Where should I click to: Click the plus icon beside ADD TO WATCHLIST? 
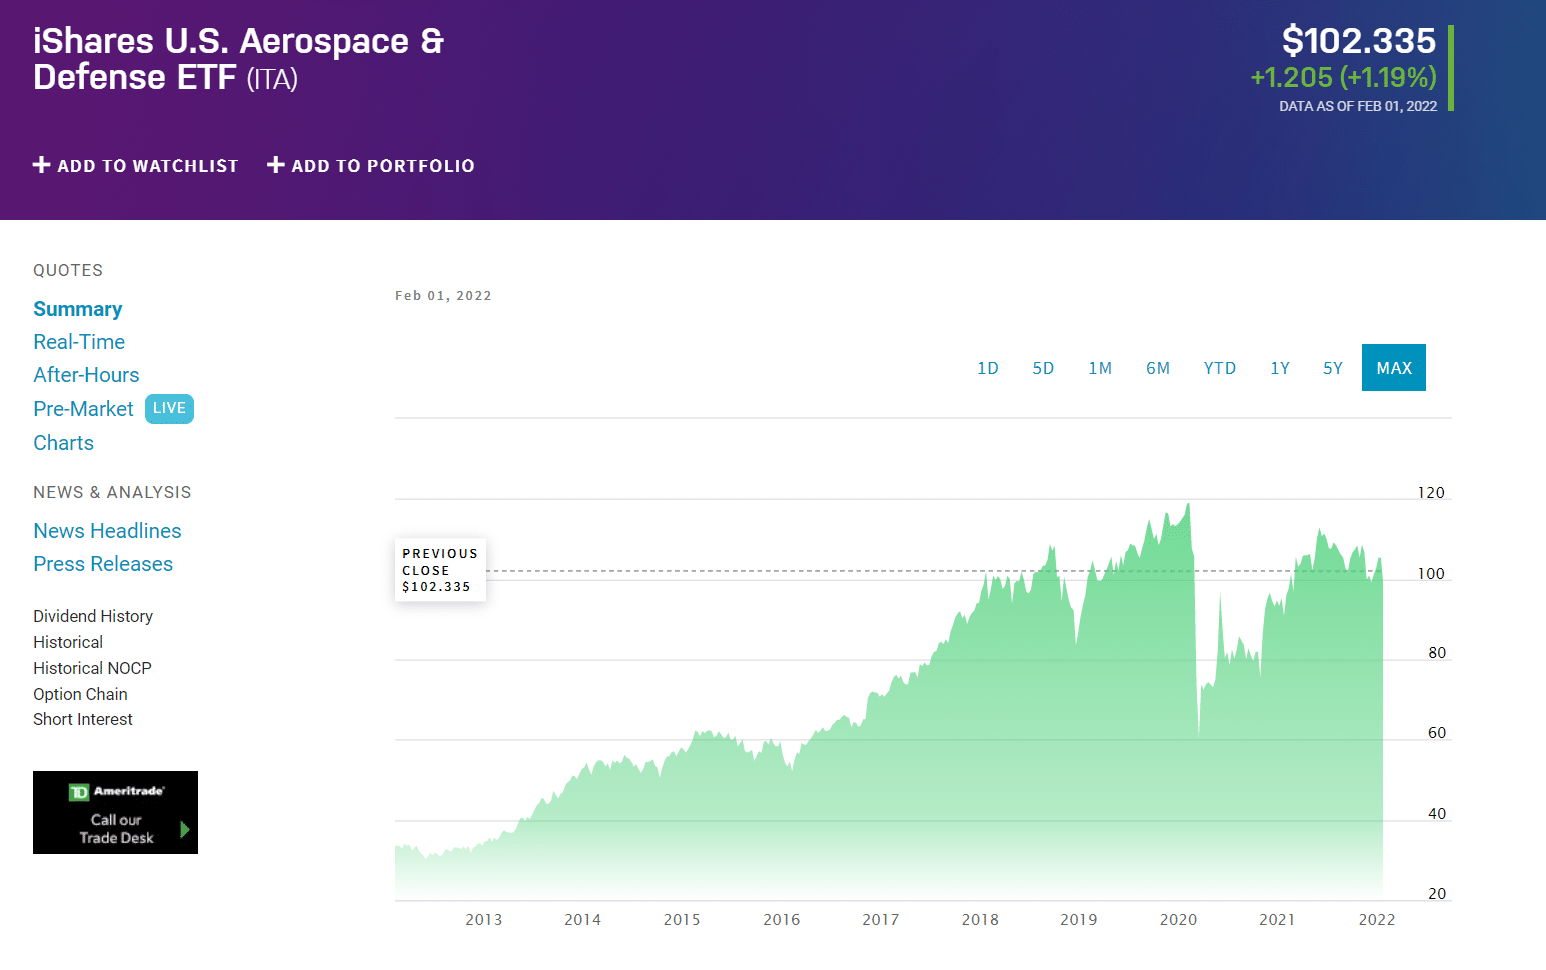42,165
